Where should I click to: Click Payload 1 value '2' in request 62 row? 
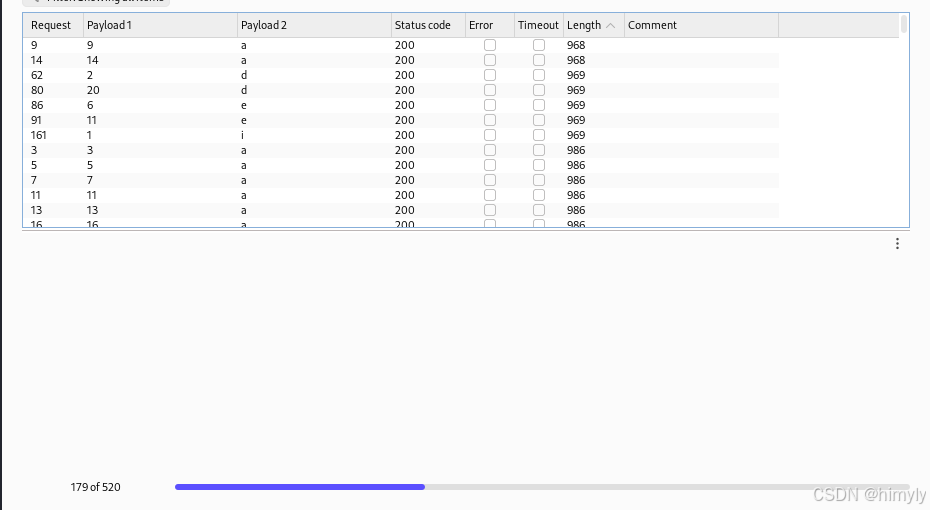[x=90, y=75]
